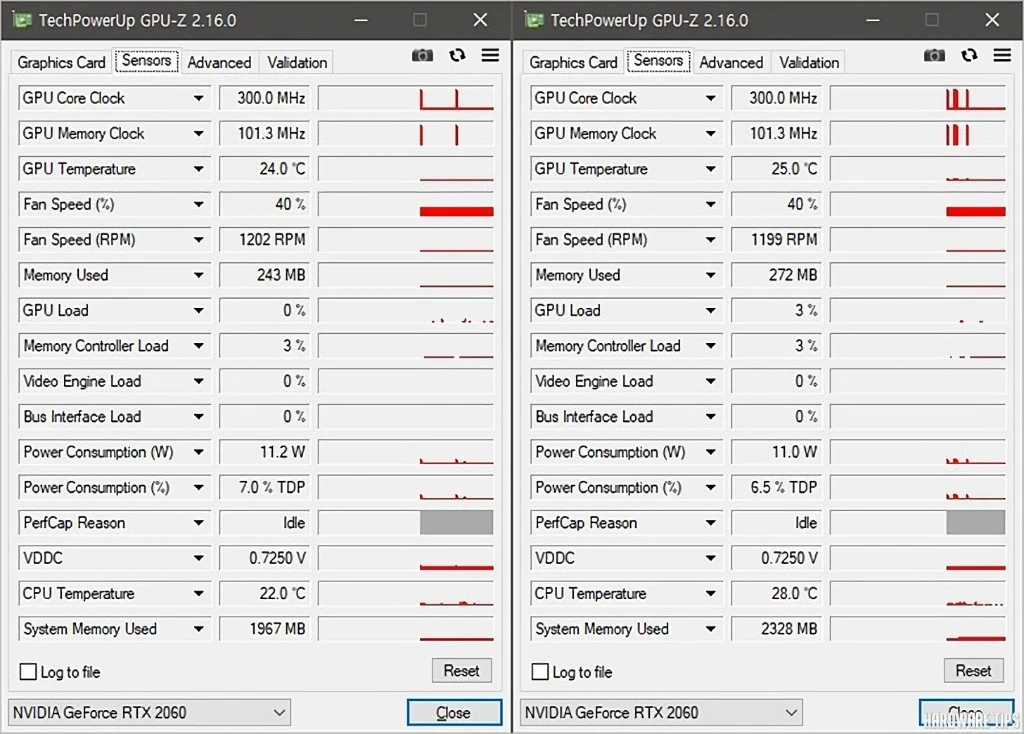Open PerfCap Reason dropdown in left window
The image size is (1024, 734).
tap(198, 522)
